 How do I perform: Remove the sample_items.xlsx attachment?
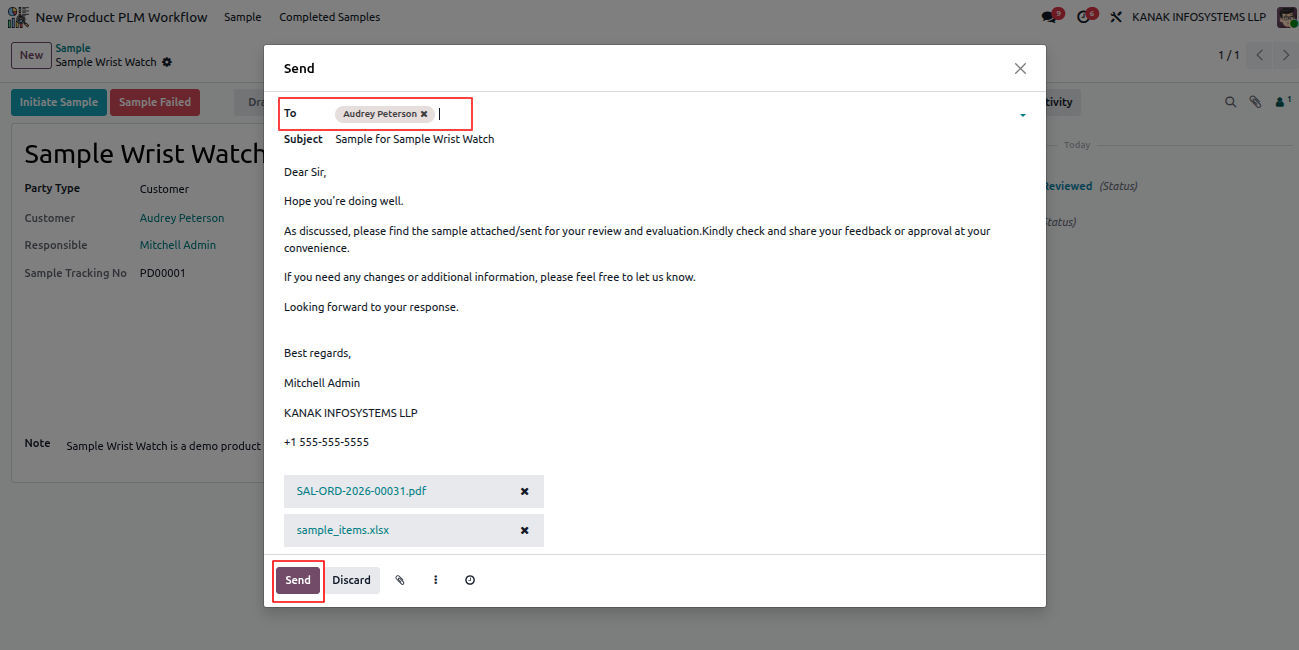524,530
